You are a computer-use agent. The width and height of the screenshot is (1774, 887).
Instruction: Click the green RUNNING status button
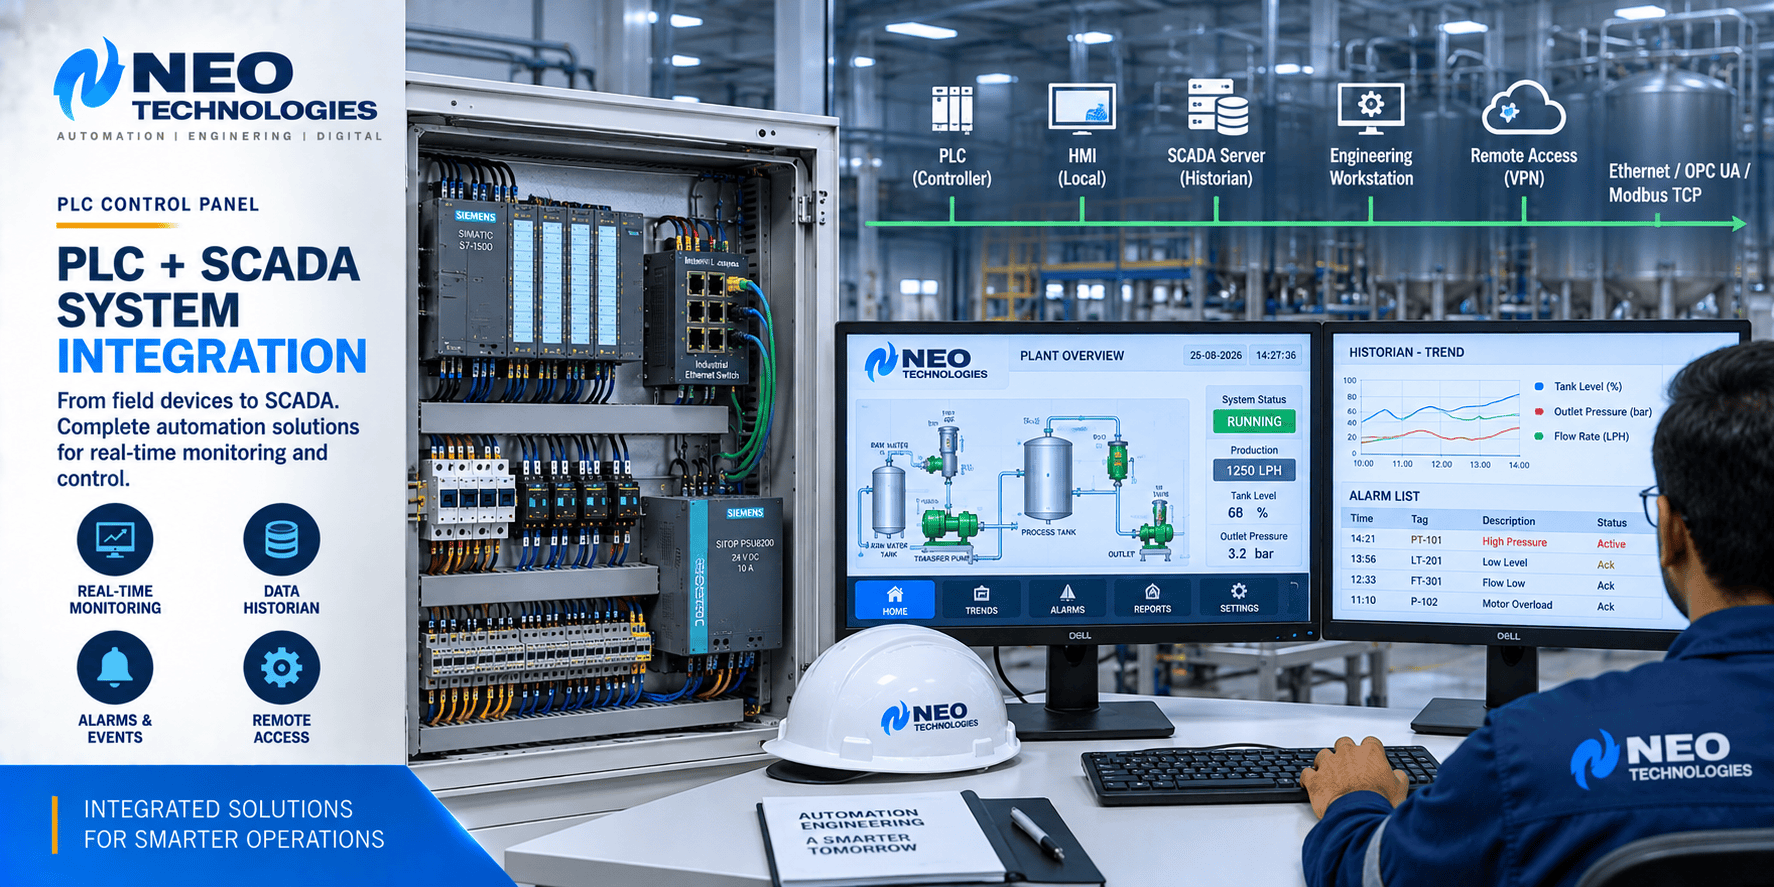tap(1254, 422)
